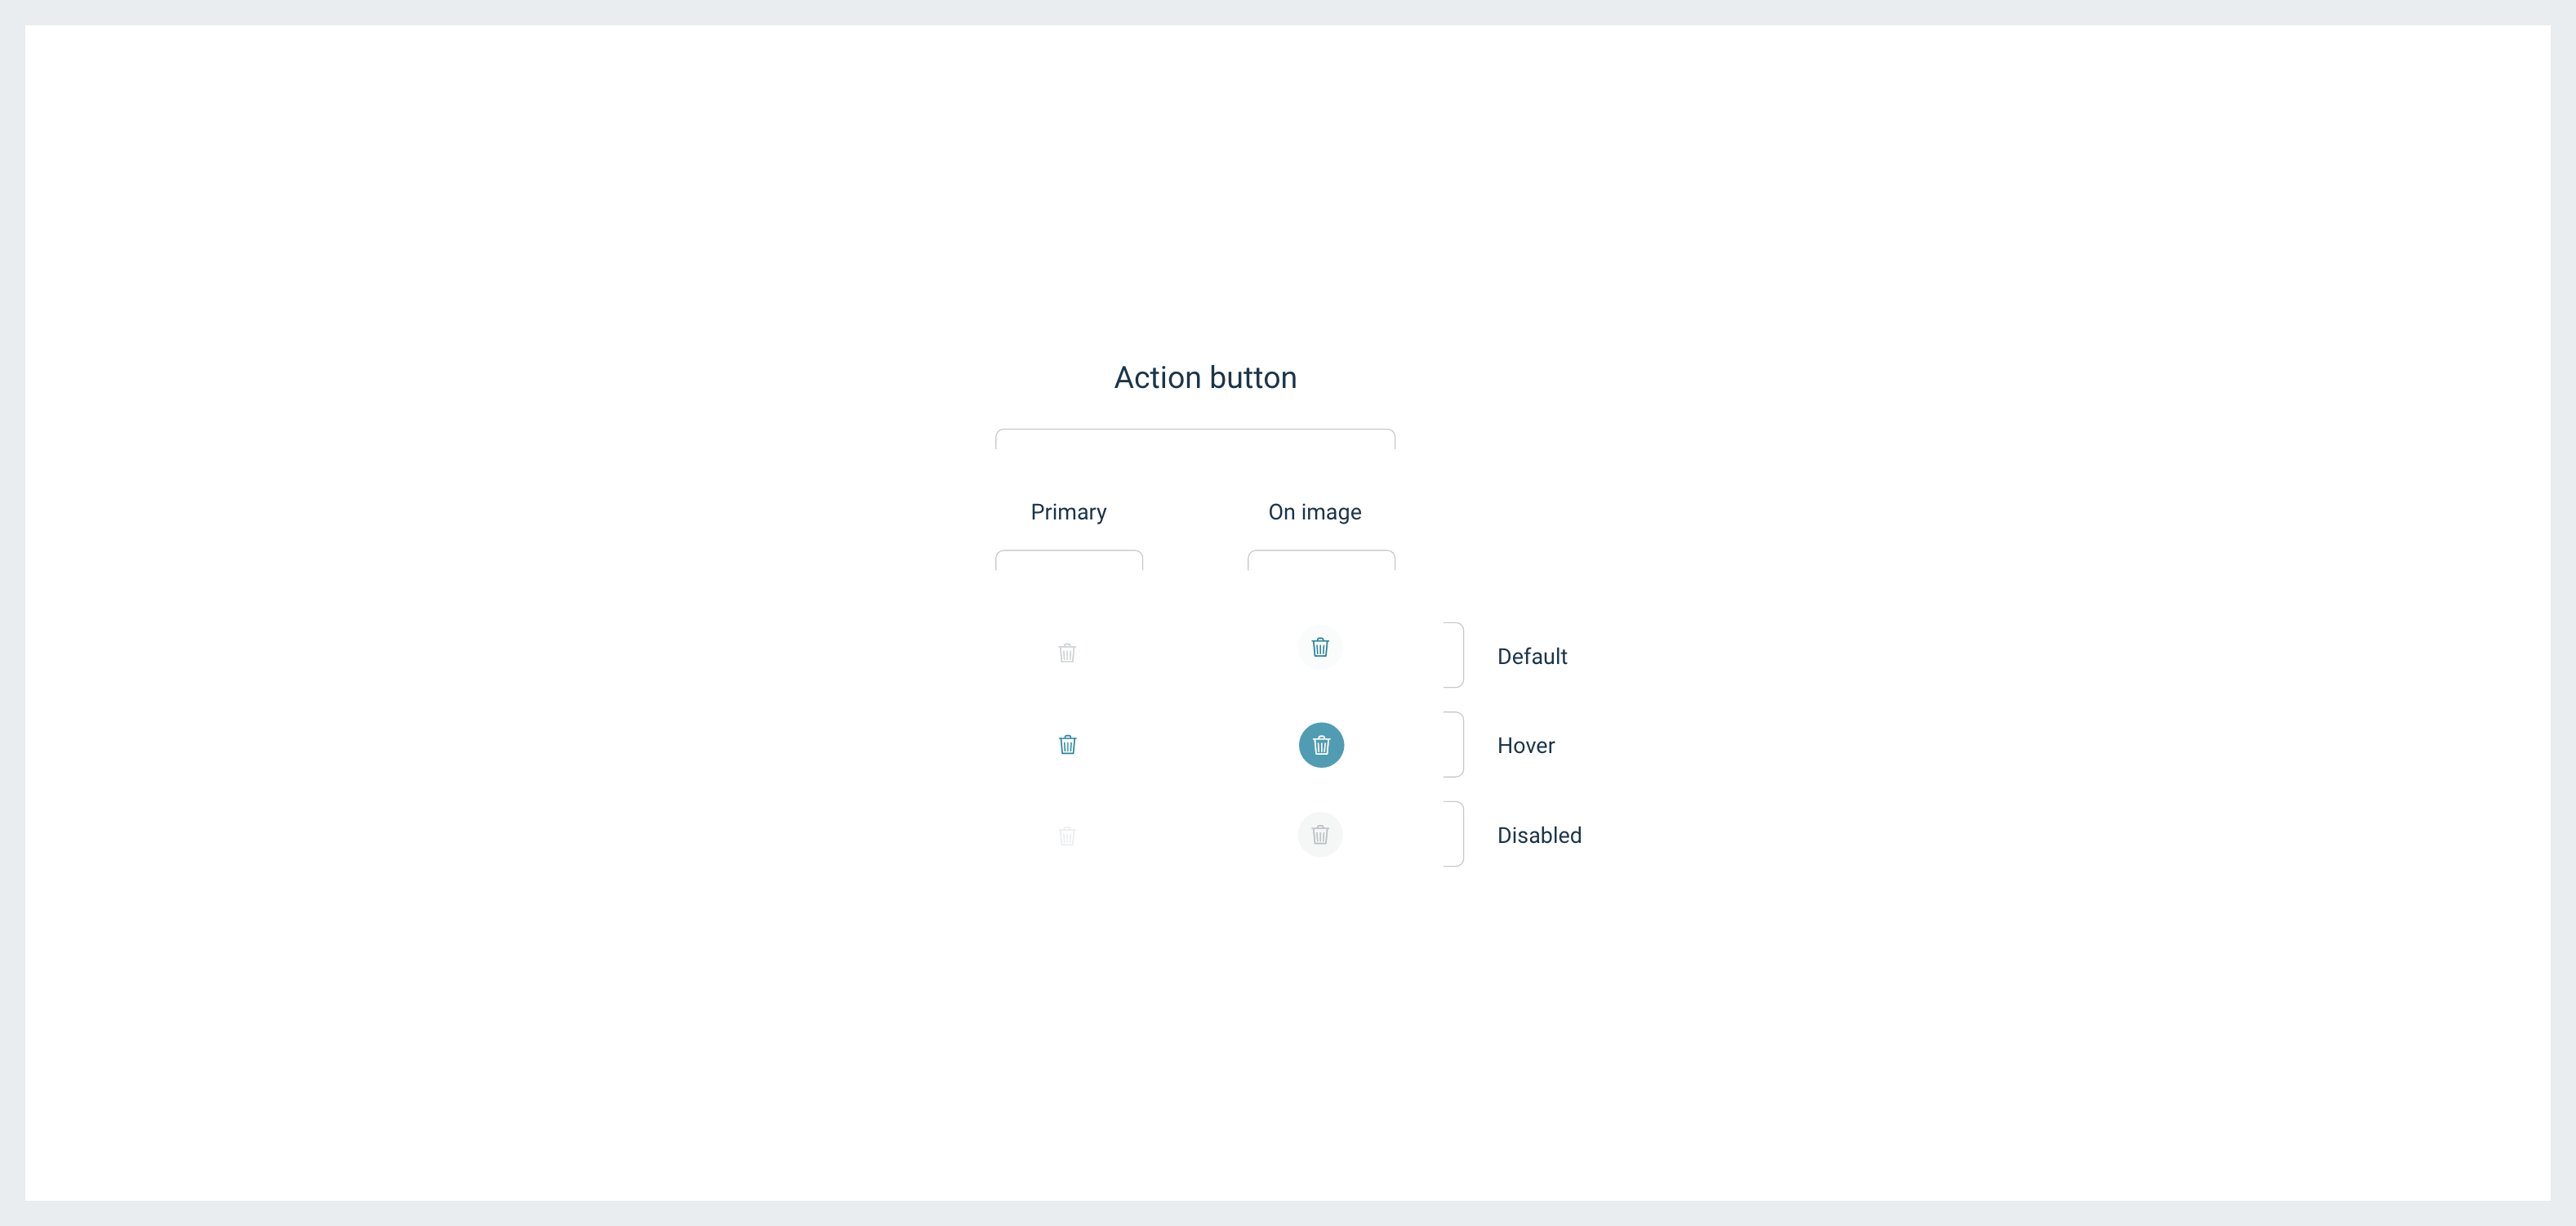The width and height of the screenshot is (2576, 1226).
Task: Click the blank white canvas background
Action: (500, 600)
